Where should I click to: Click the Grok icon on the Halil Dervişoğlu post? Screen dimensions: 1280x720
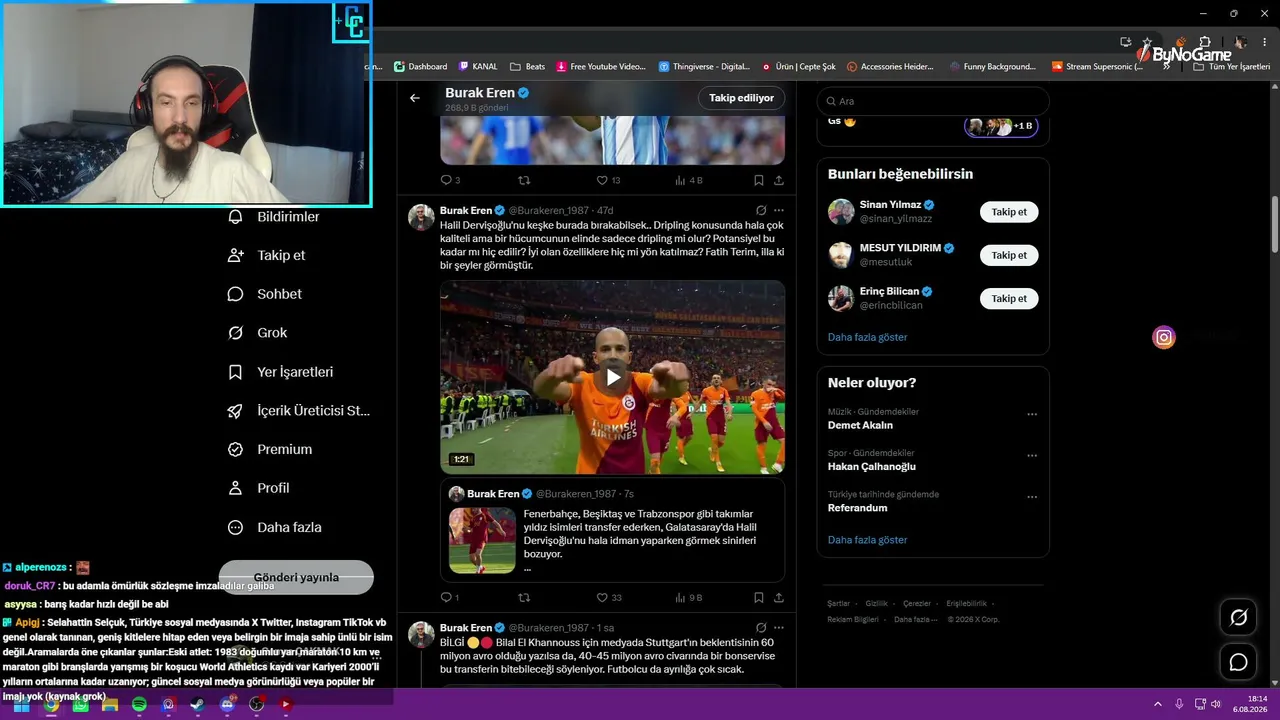pos(761,211)
